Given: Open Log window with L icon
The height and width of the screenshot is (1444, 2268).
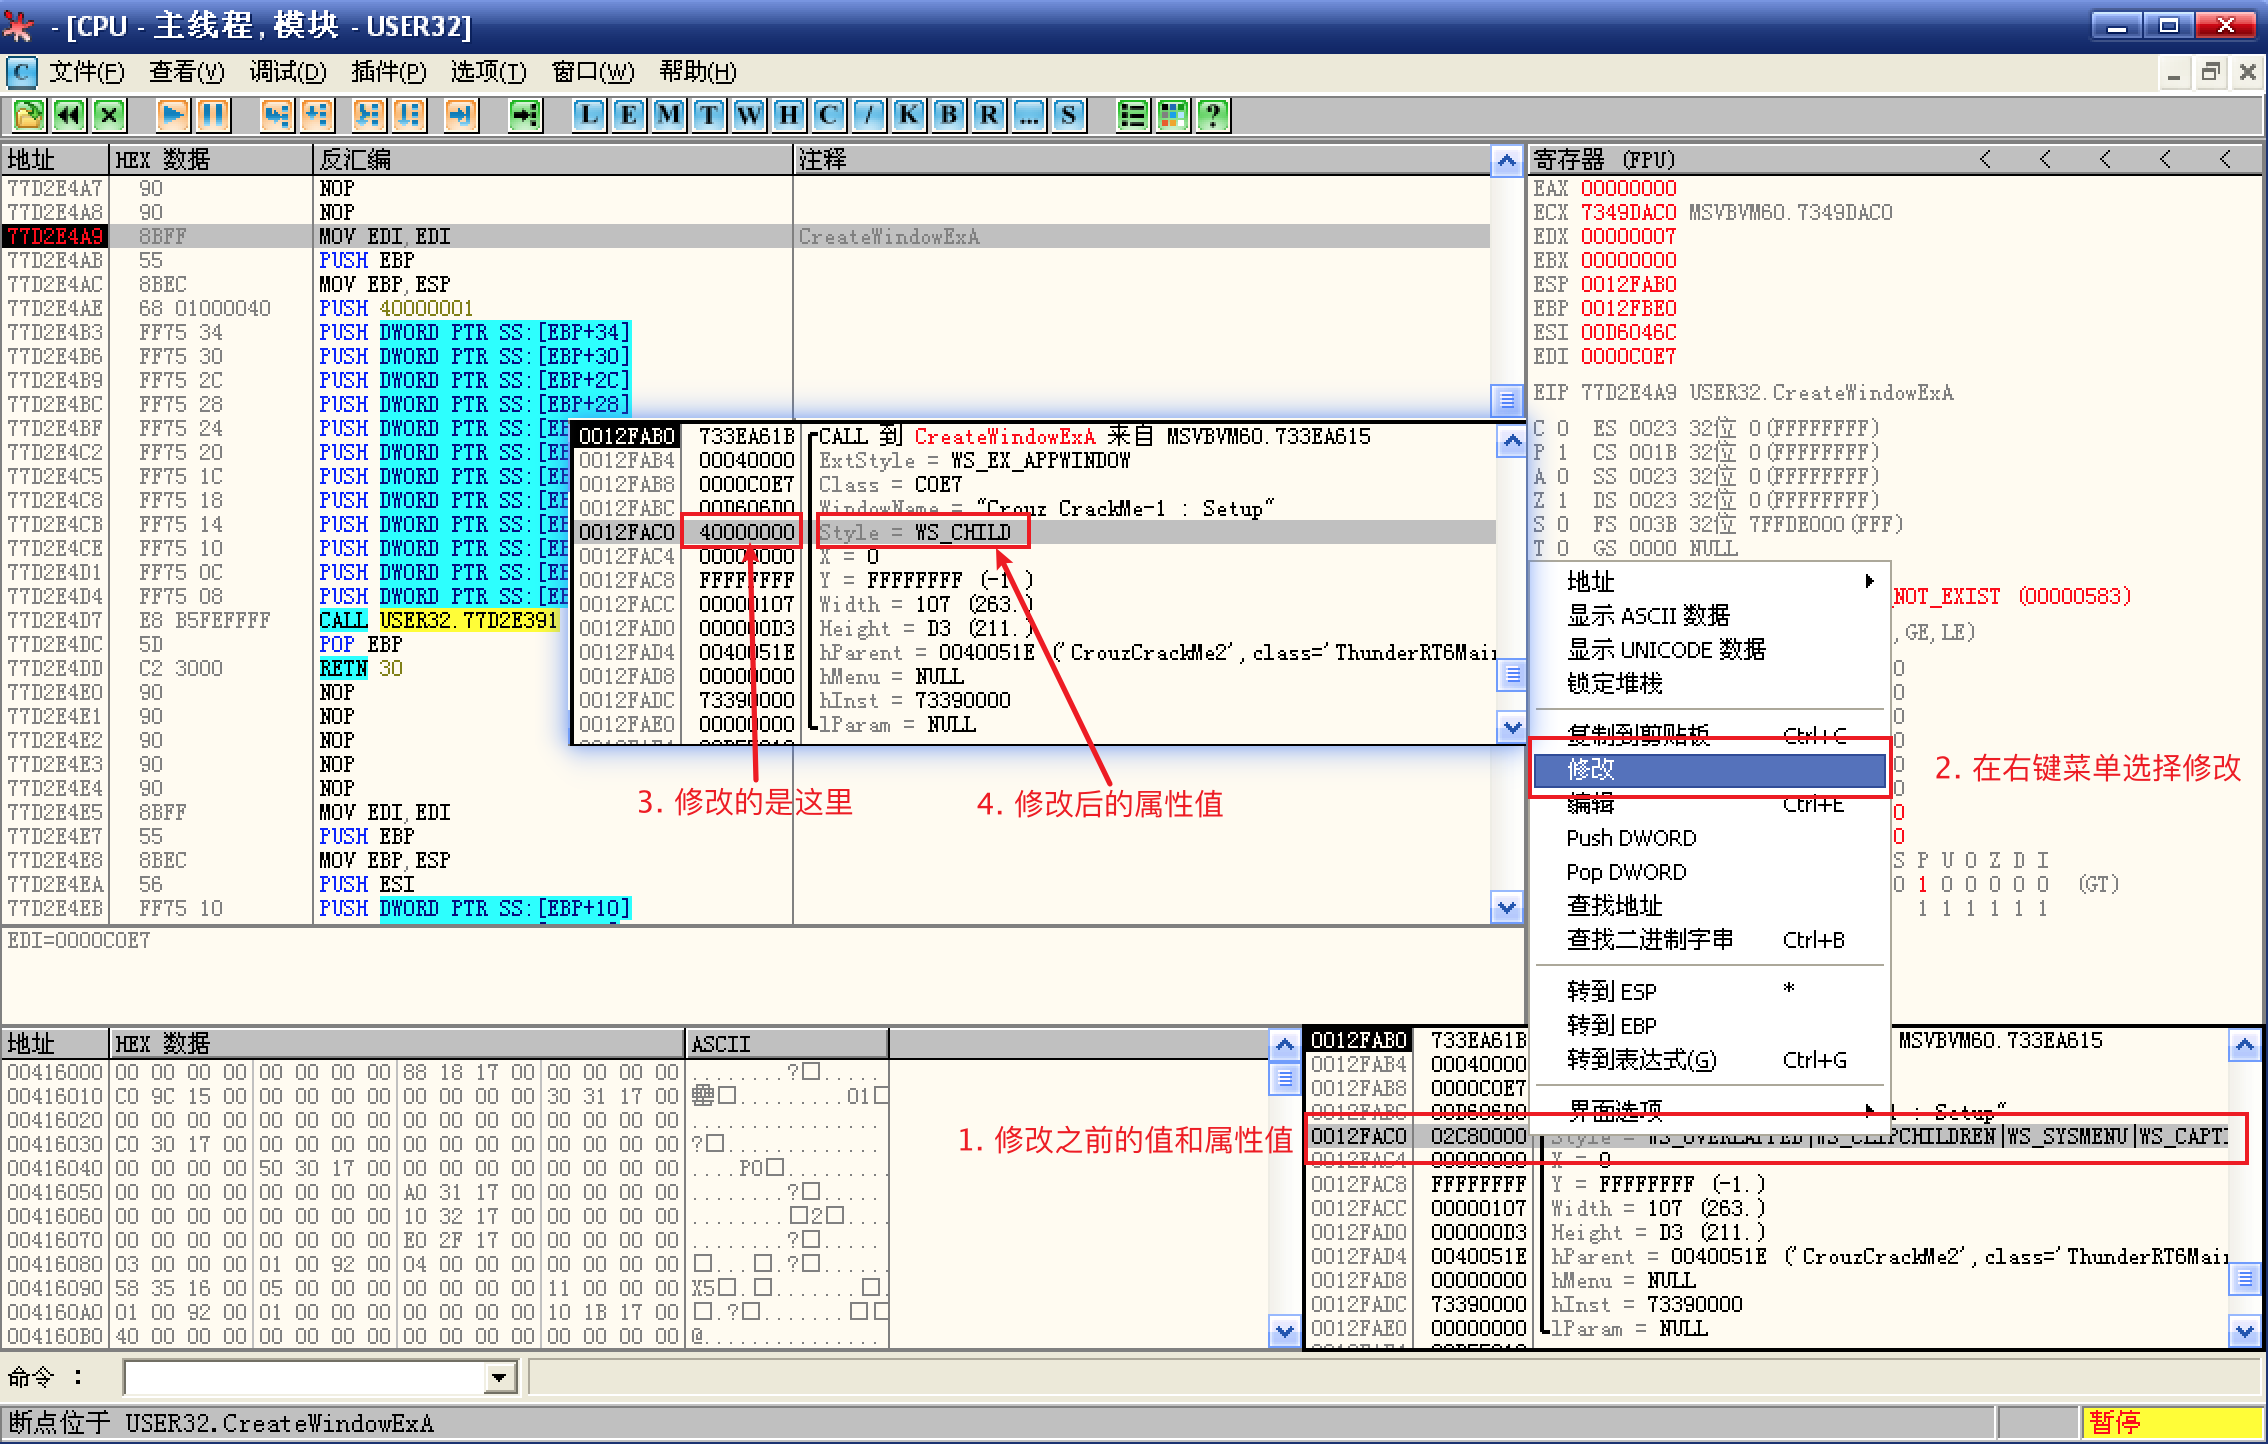Looking at the screenshot, I should (x=590, y=116).
